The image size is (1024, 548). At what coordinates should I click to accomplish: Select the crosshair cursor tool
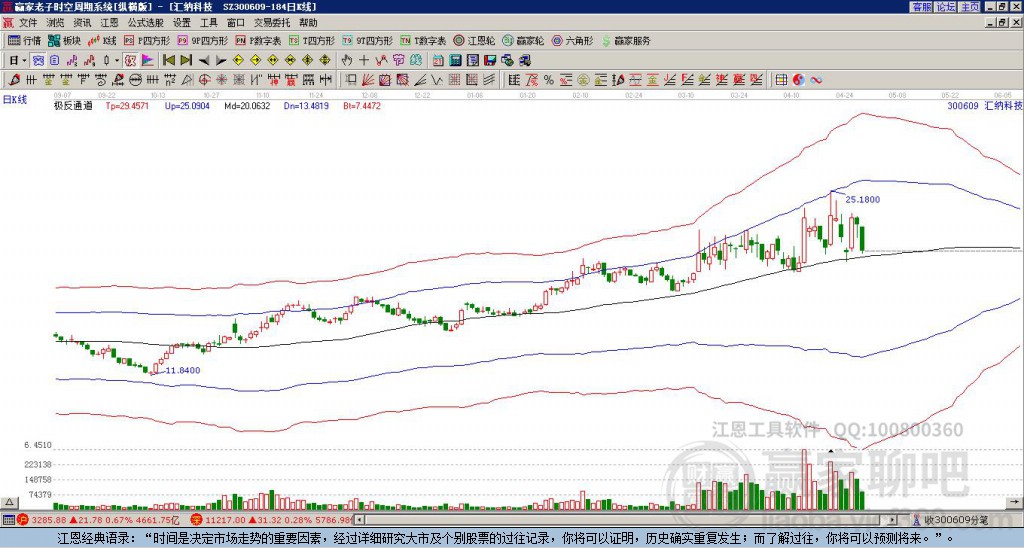click(364, 61)
